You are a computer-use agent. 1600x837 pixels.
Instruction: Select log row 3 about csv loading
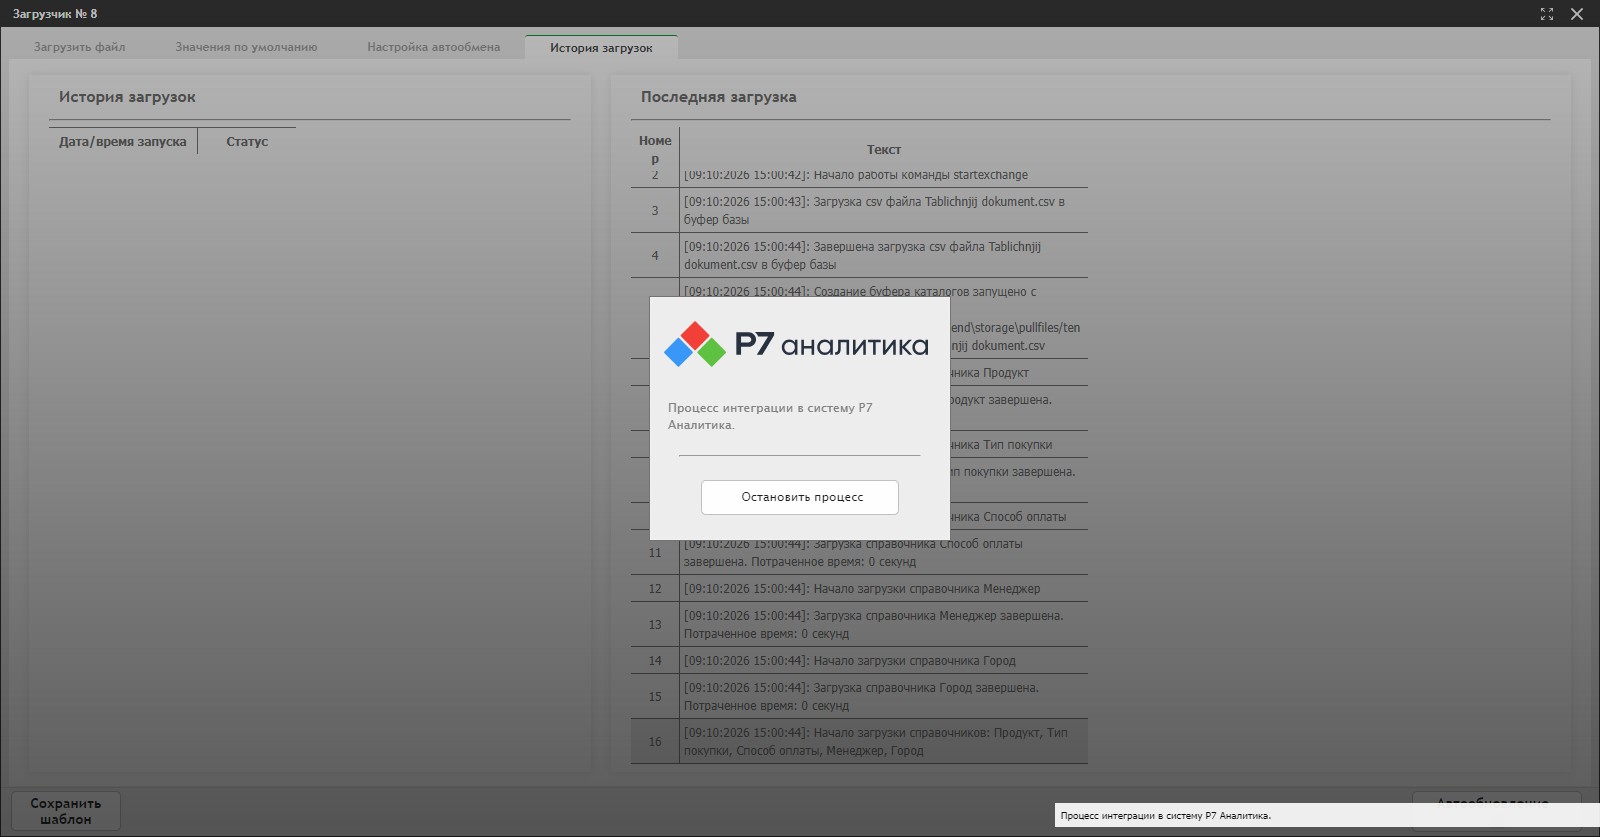pos(859,210)
